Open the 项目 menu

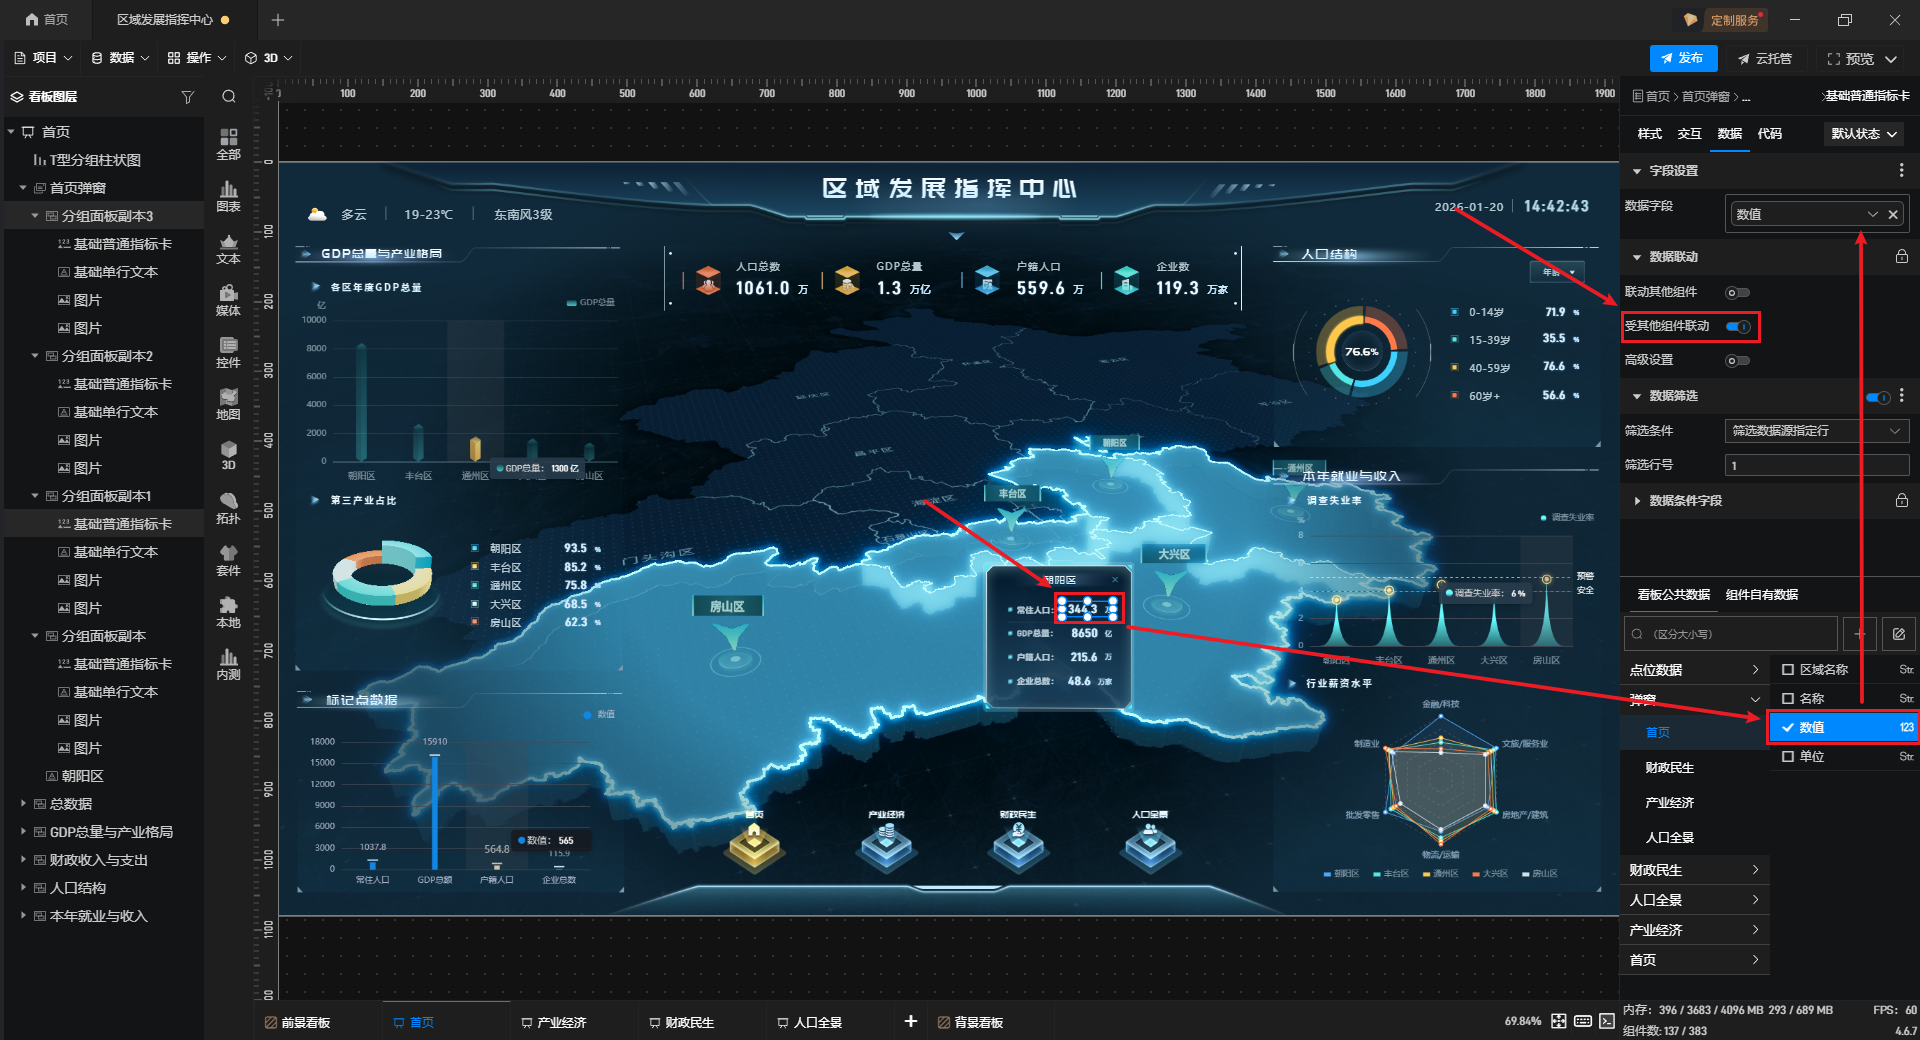tap(43, 58)
